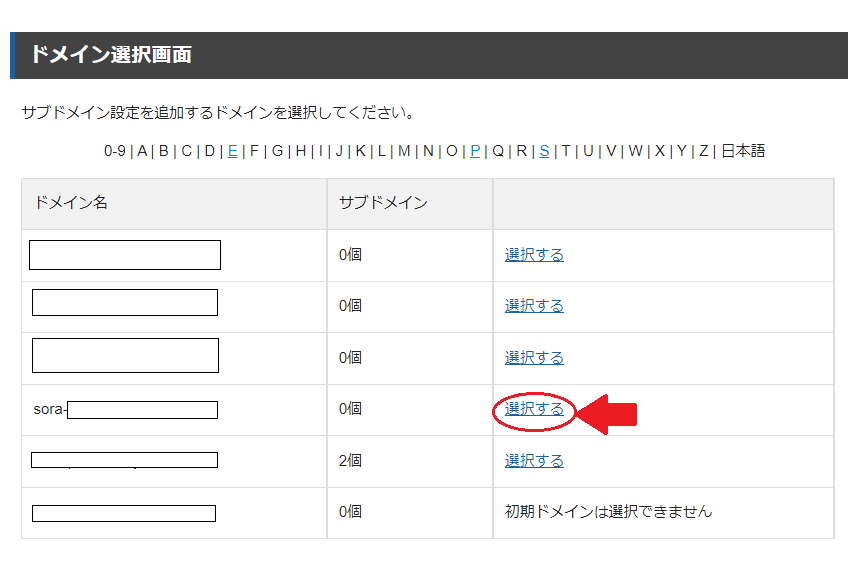Click the letter F in the index
The image size is (852, 568).
(x=254, y=151)
